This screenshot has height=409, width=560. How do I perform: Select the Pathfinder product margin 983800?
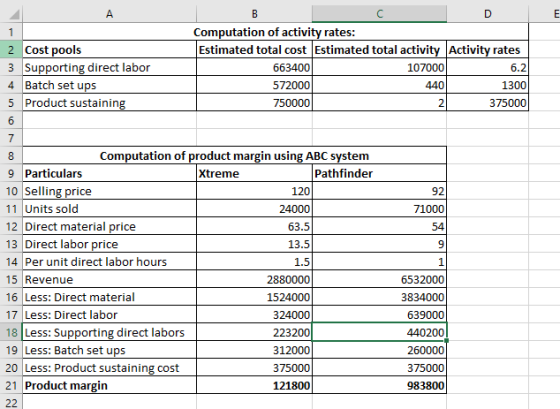pos(379,386)
